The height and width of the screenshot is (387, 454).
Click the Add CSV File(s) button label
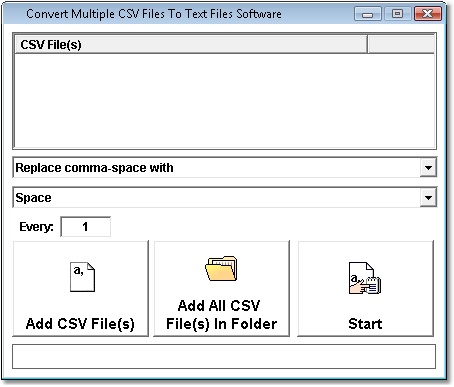[x=80, y=324]
